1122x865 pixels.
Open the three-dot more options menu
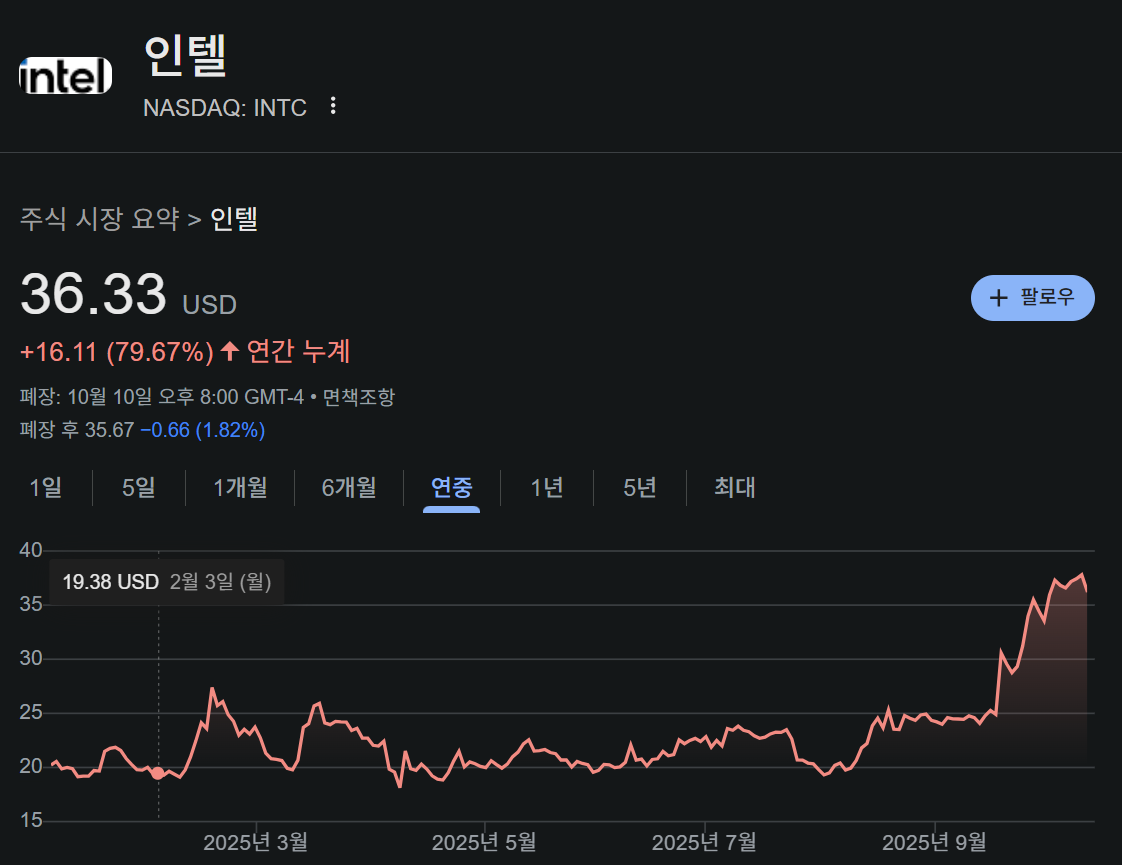[333, 106]
